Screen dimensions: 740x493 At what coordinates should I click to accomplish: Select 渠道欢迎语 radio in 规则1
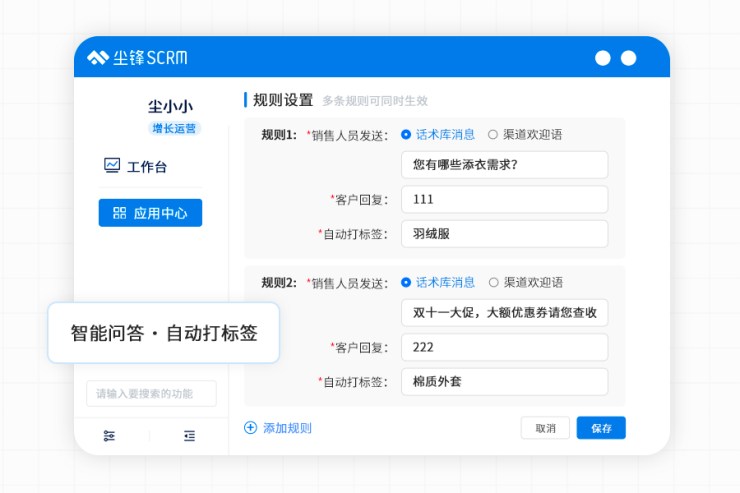point(493,134)
